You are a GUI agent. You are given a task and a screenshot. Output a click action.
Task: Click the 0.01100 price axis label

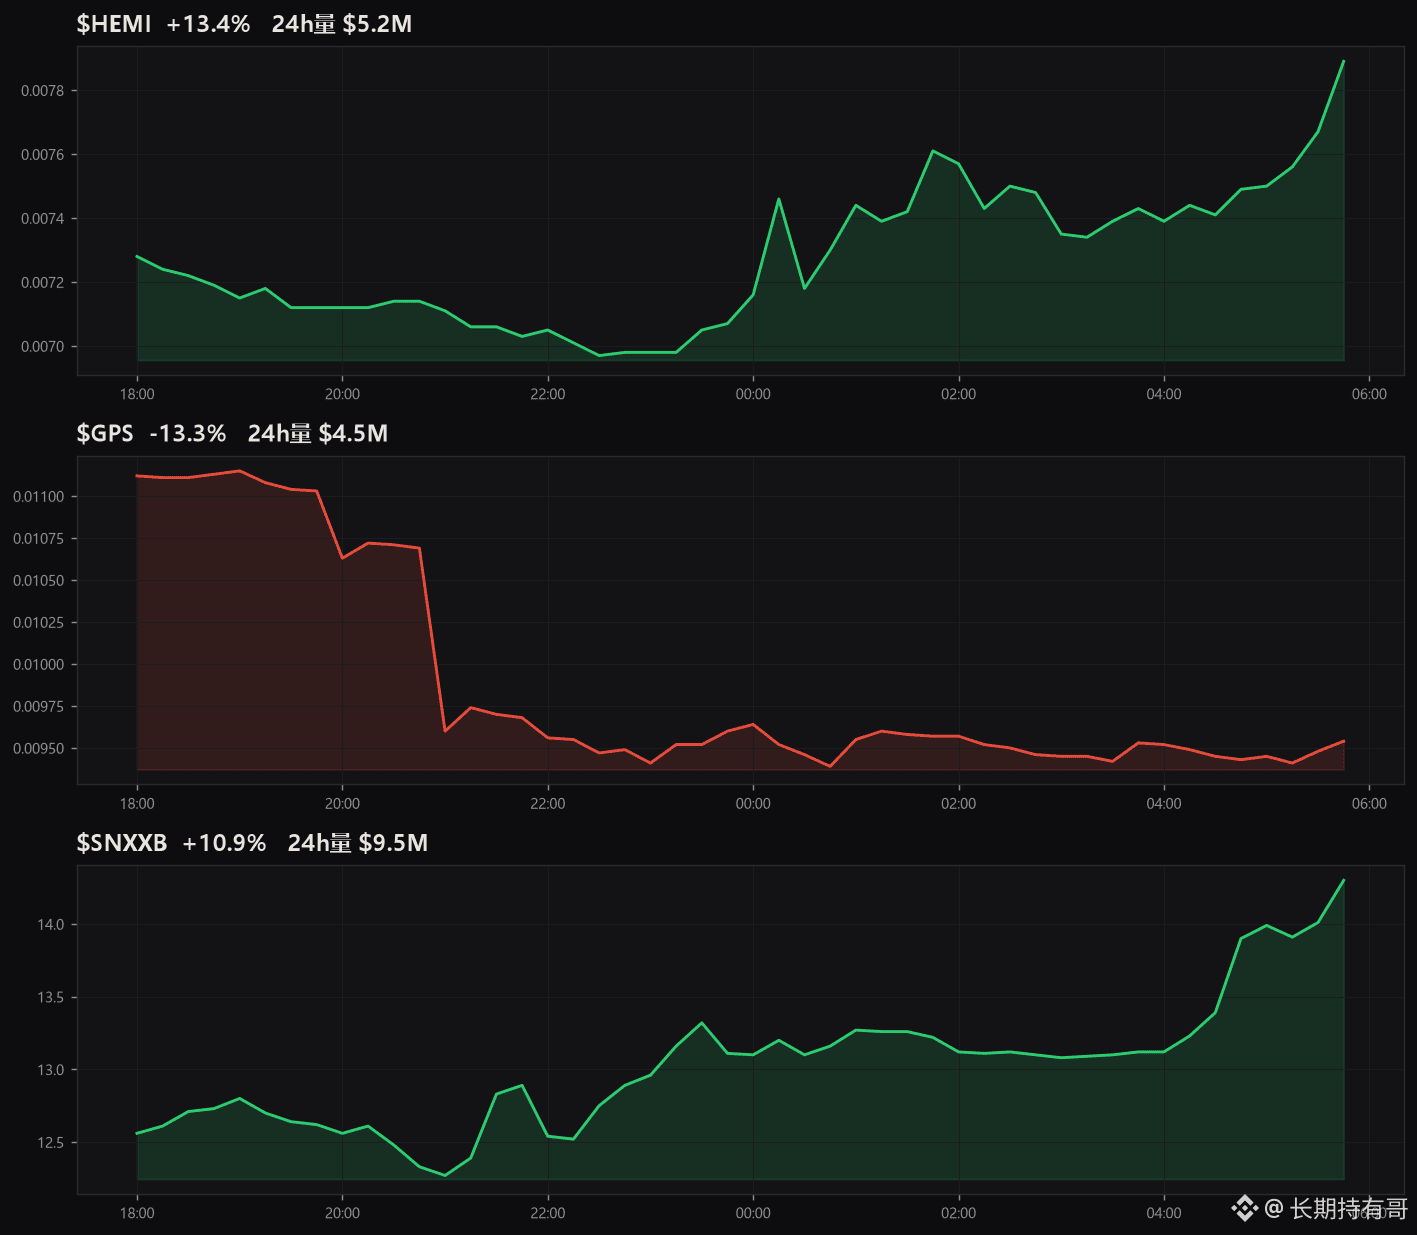(38, 497)
